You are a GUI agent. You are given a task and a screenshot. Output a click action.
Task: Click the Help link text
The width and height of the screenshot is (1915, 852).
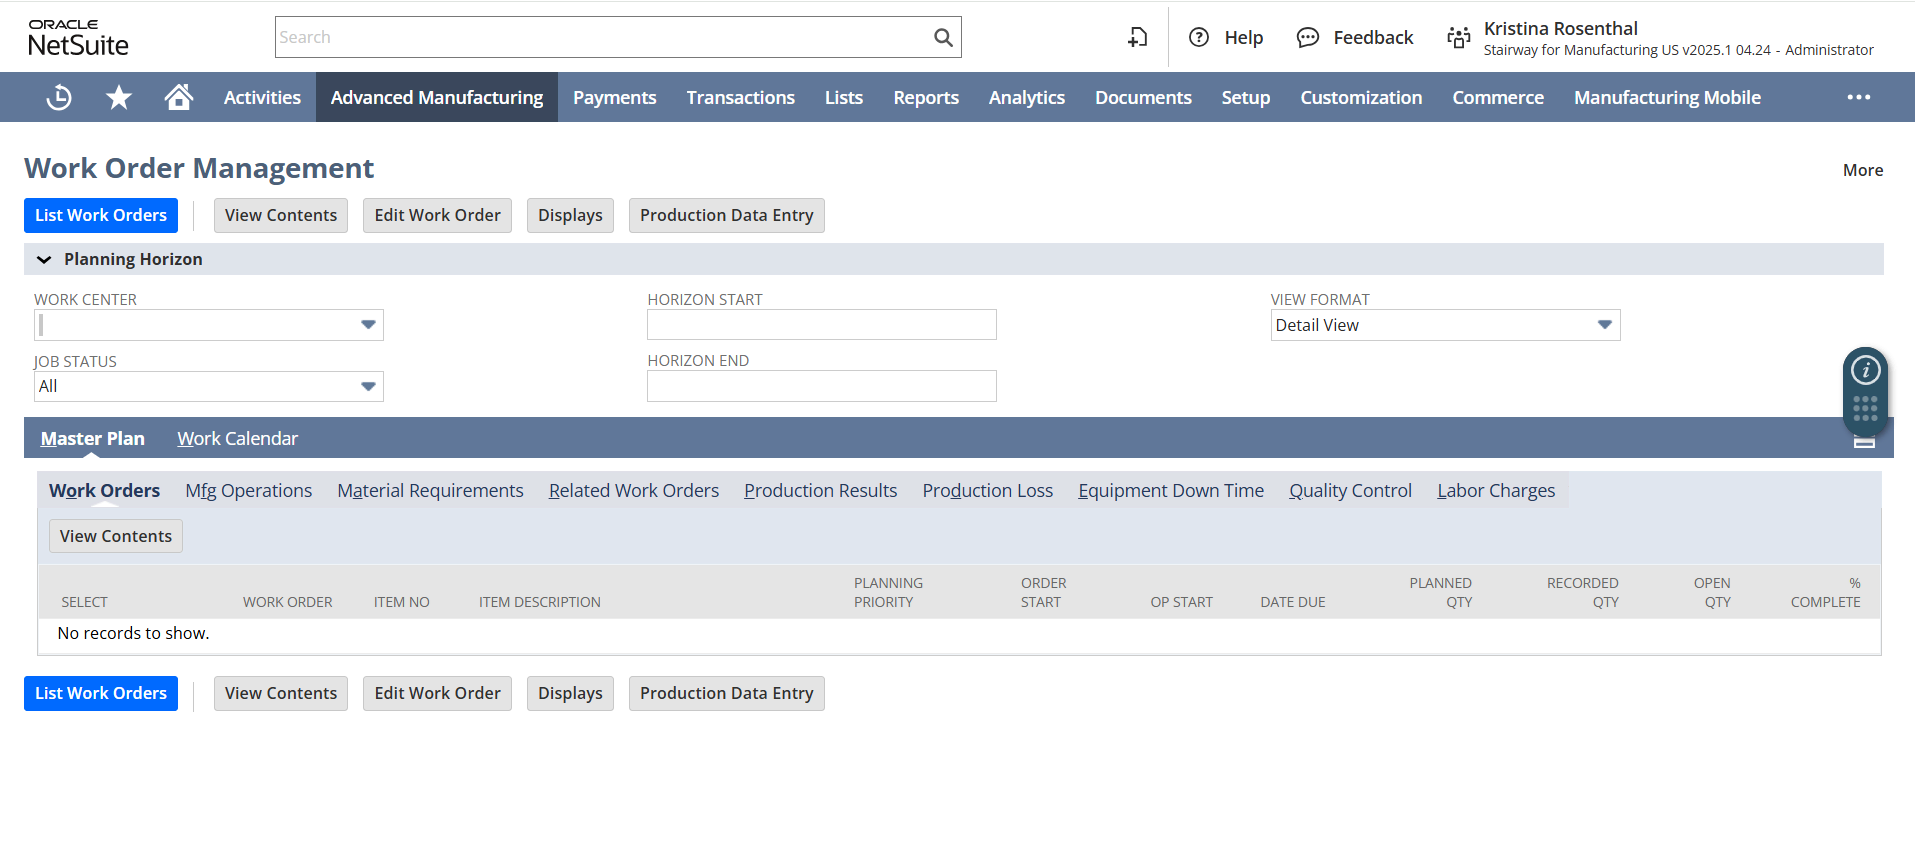click(x=1244, y=37)
